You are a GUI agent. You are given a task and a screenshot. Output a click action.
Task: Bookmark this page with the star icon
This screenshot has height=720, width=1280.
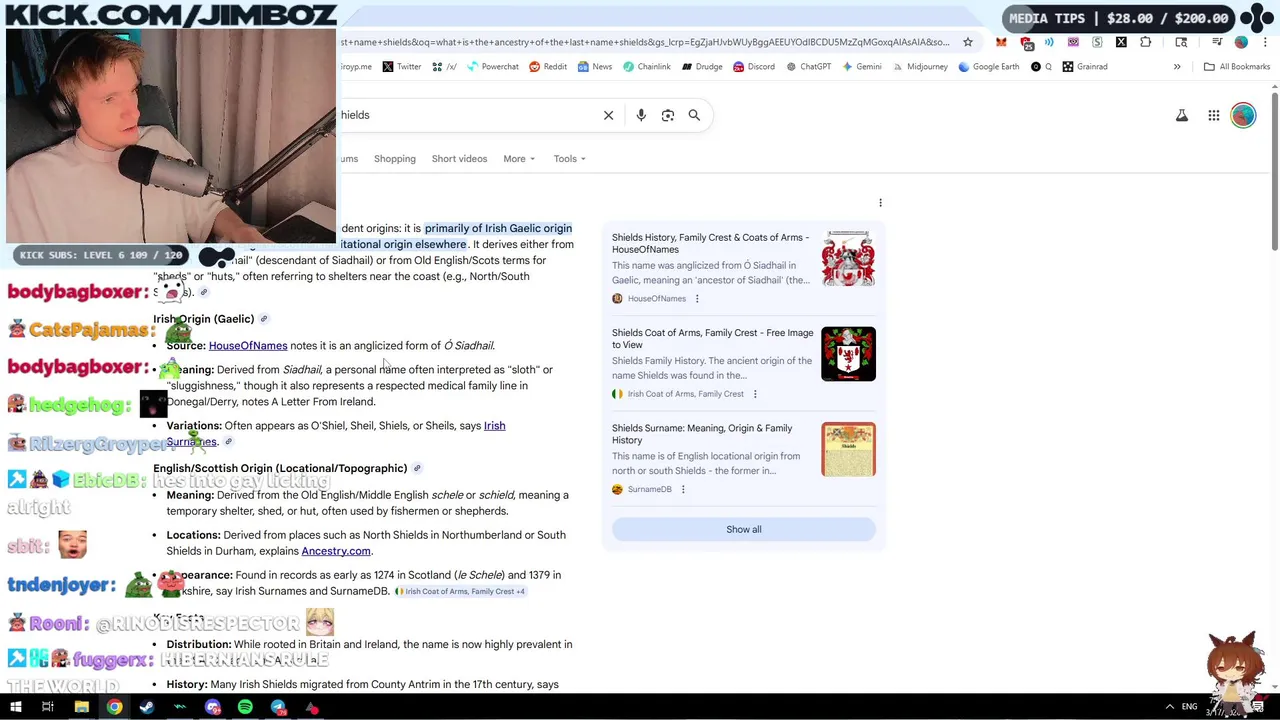tap(968, 42)
